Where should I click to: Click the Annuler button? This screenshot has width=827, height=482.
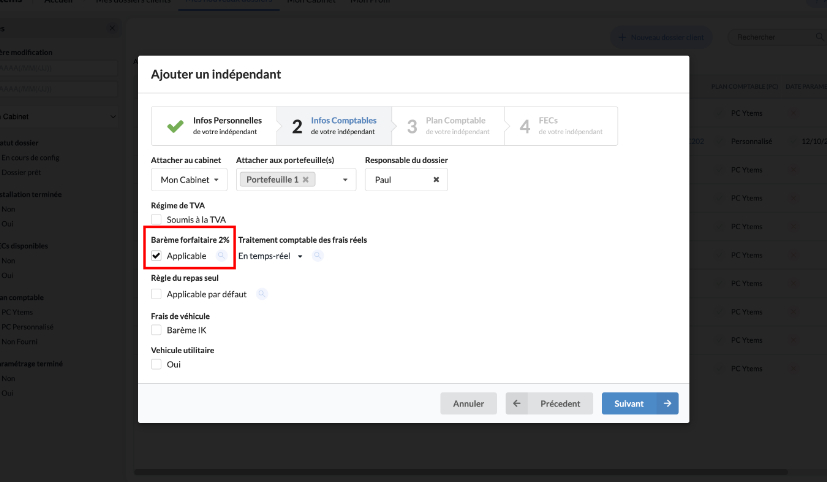pos(468,403)
